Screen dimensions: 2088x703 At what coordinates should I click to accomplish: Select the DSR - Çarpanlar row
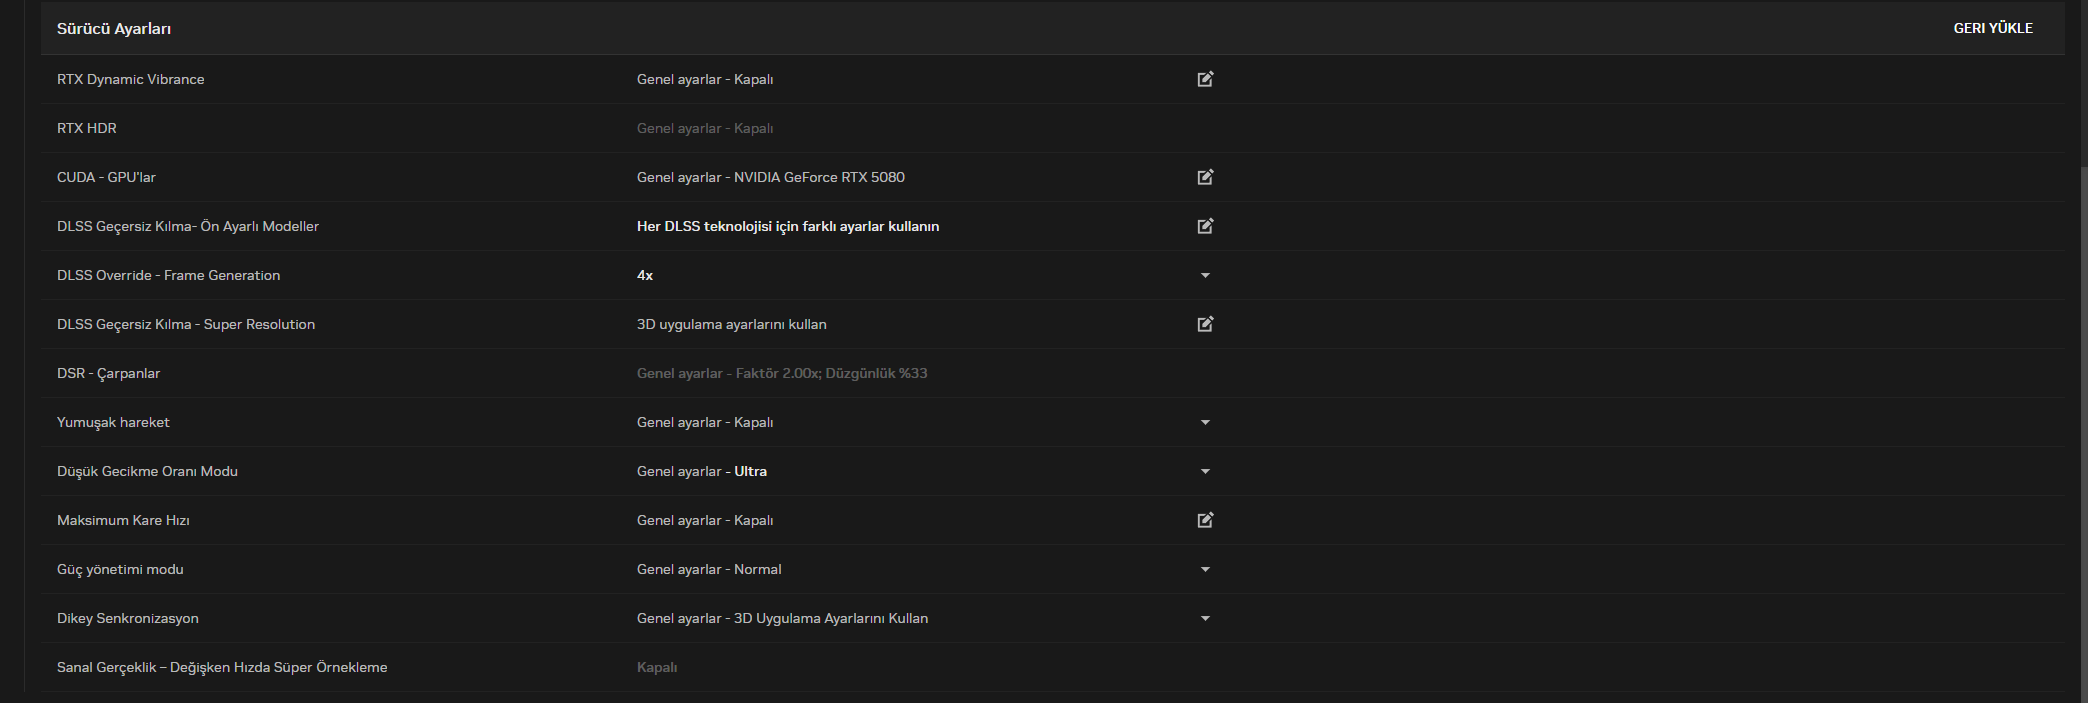(x=108, y=373)
